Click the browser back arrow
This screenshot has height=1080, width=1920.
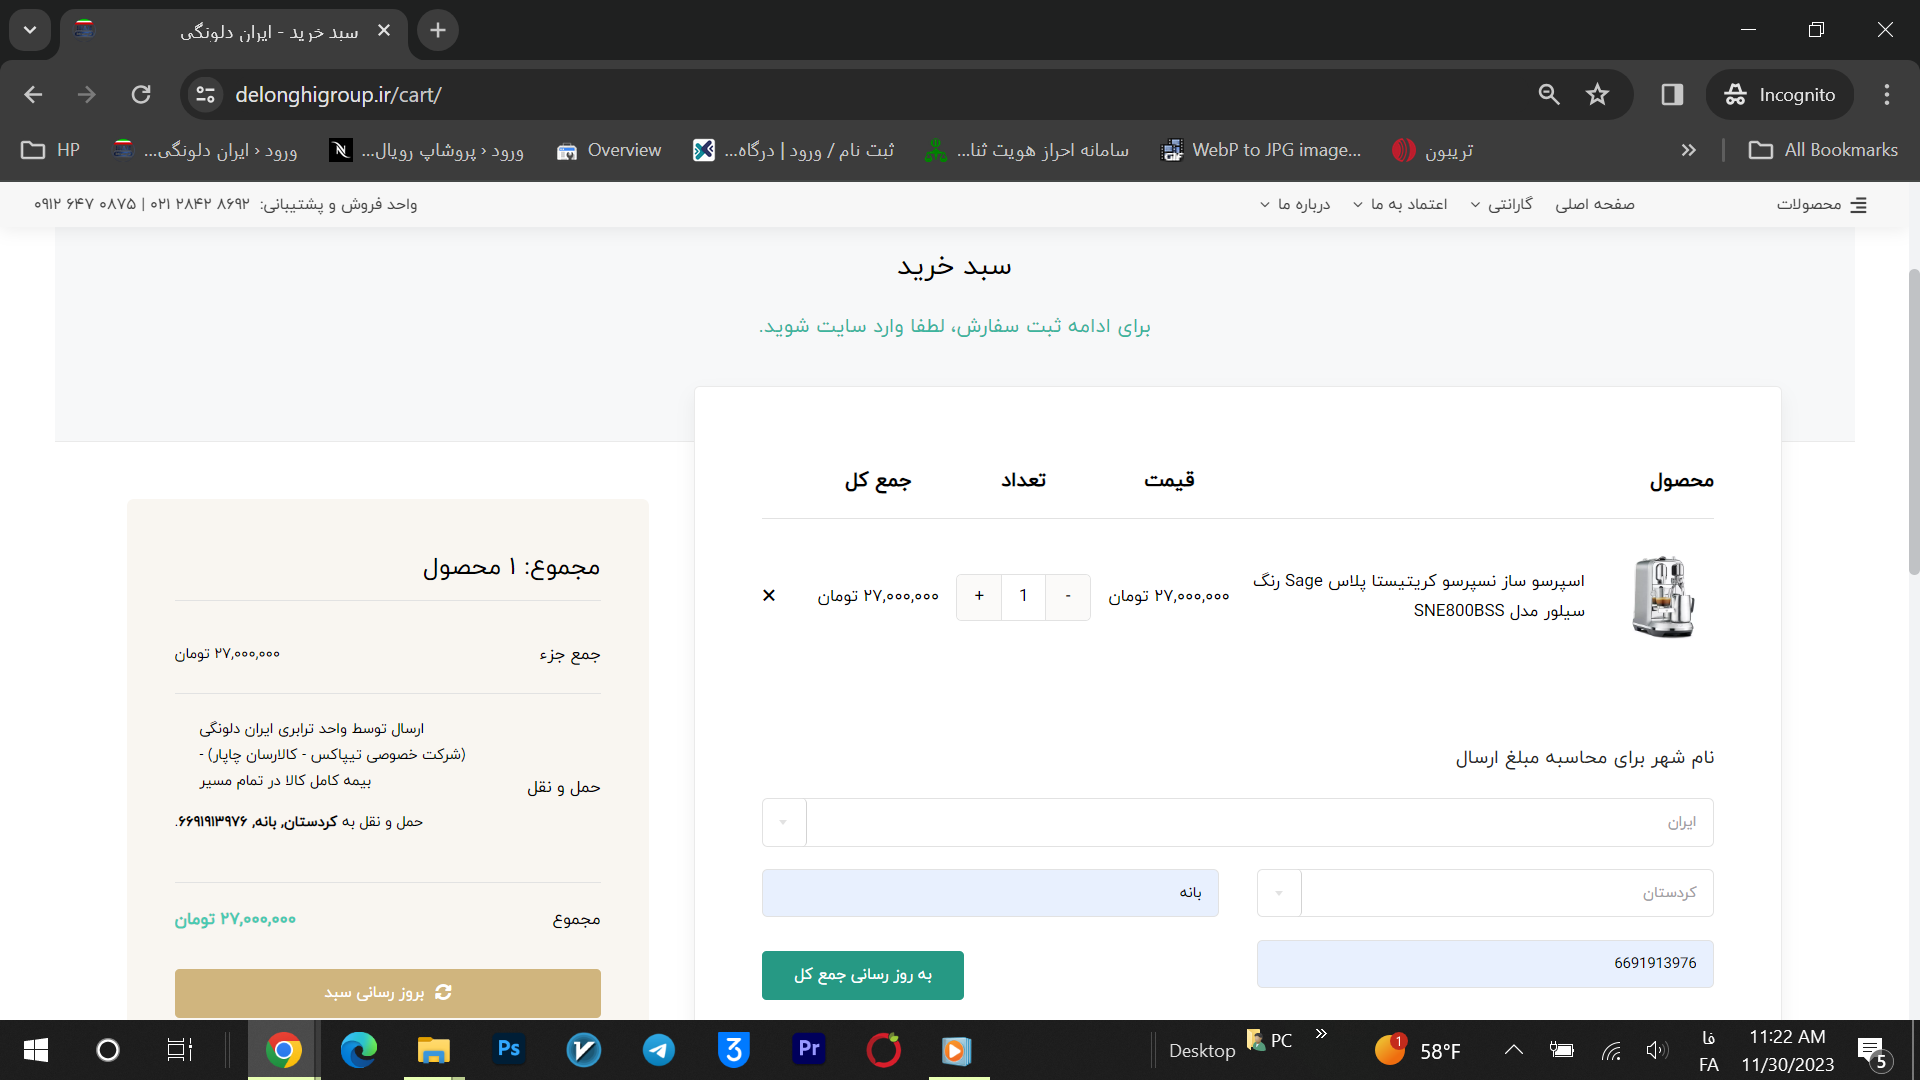point(33,95)
